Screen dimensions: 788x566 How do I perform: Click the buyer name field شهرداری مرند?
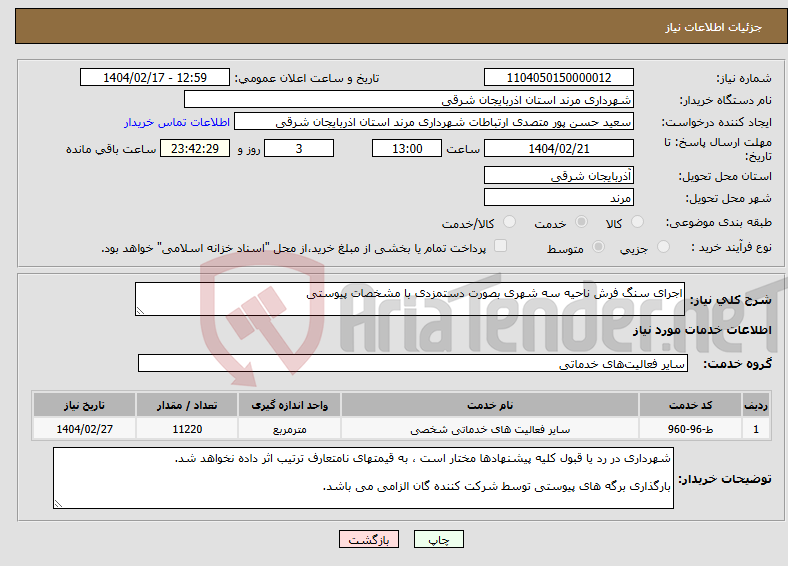409,100
